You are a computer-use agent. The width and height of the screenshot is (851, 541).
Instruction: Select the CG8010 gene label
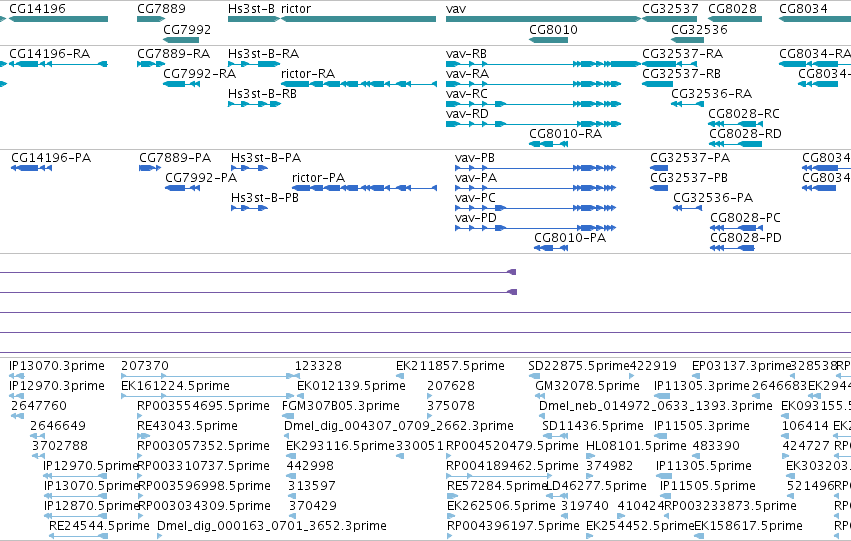(x=553, y=29)
